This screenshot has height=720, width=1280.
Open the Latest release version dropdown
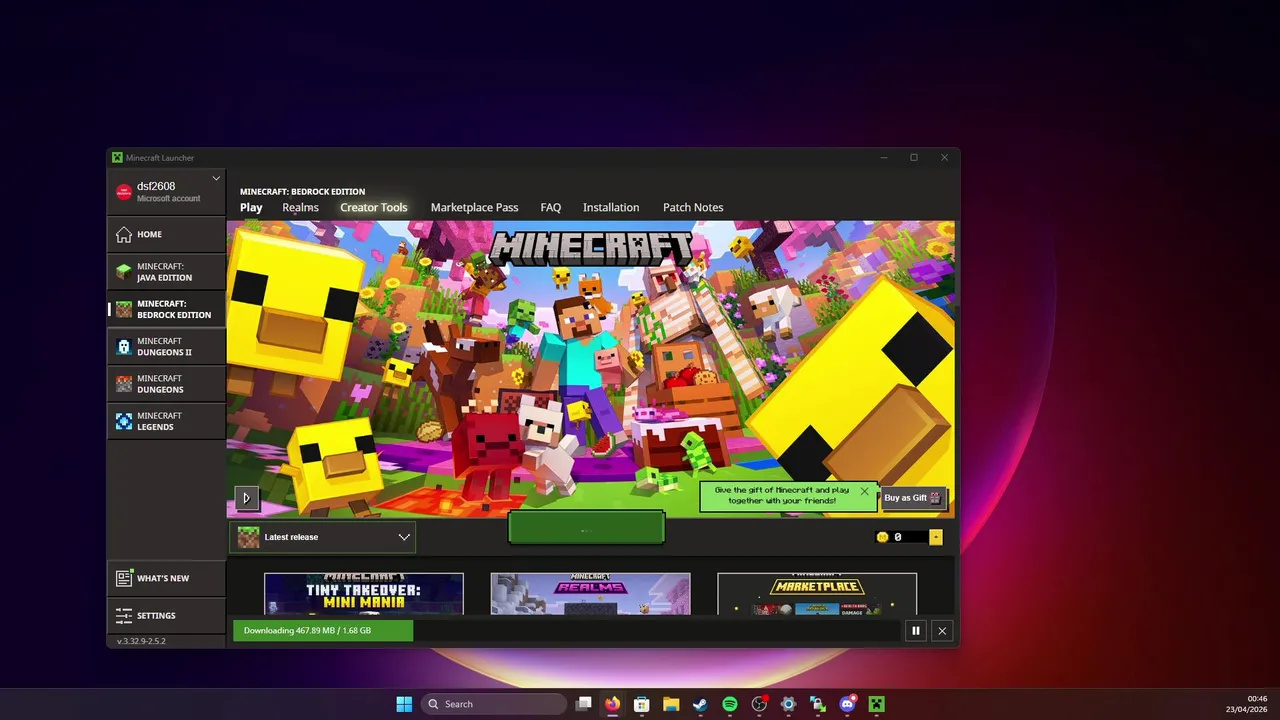(x=322, y=537)
